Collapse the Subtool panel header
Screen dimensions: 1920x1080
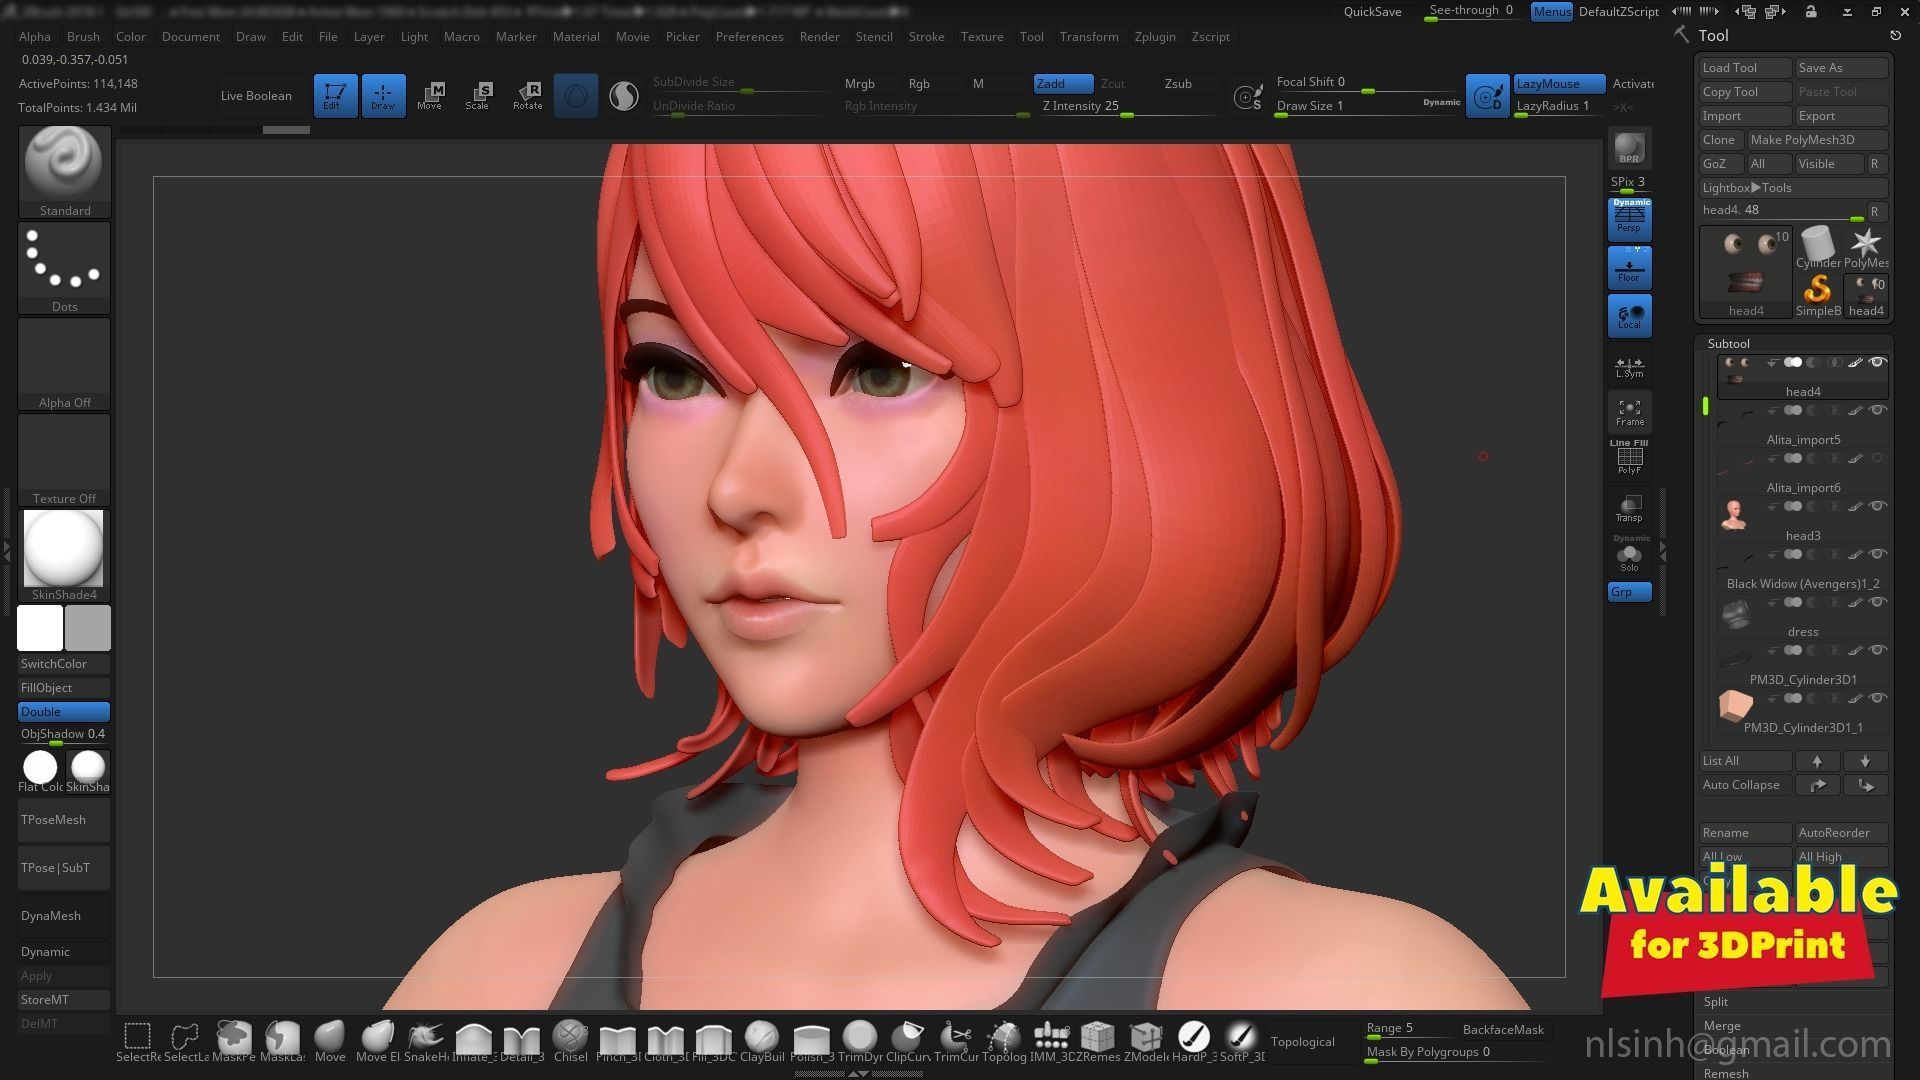pyautogui.click(x=1728, y=343)
